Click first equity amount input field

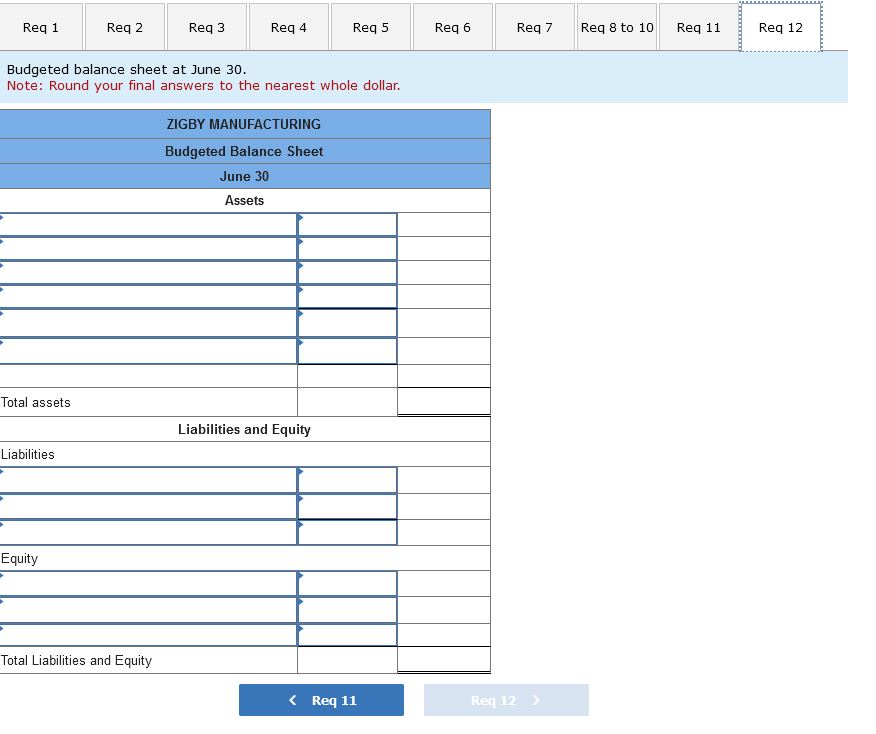(347, 584)
